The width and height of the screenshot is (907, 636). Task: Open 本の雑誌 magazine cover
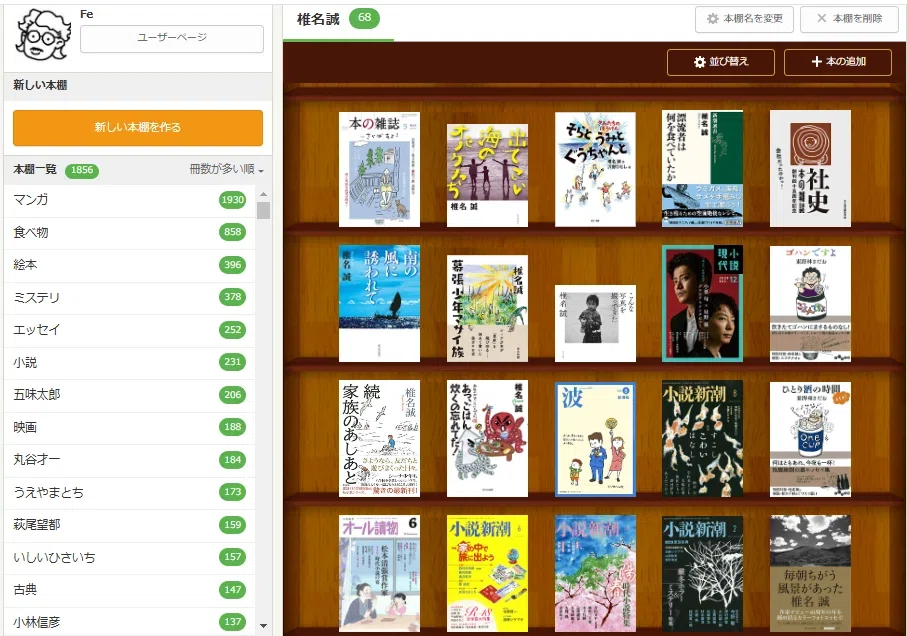coord(379,169)
